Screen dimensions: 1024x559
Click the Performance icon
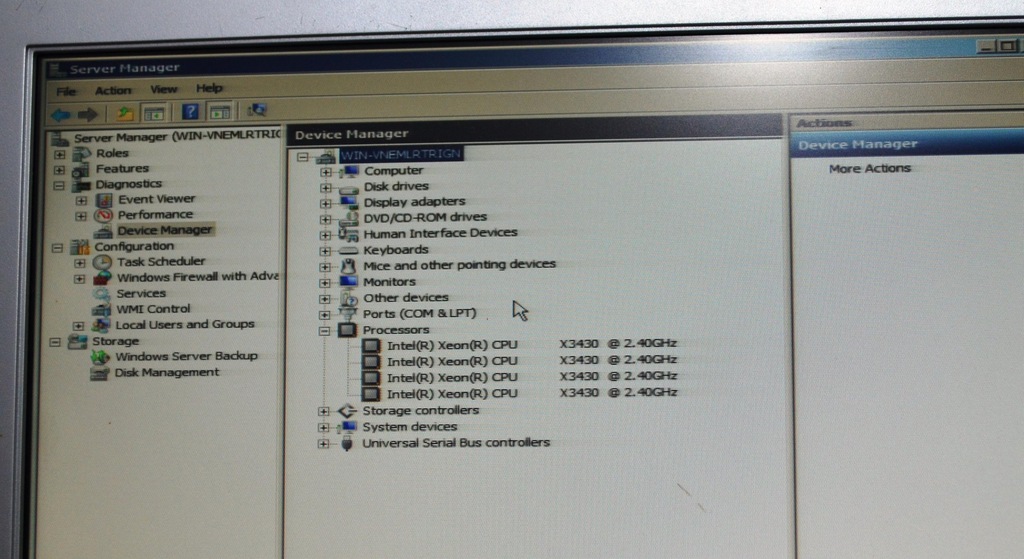[103, 215]
